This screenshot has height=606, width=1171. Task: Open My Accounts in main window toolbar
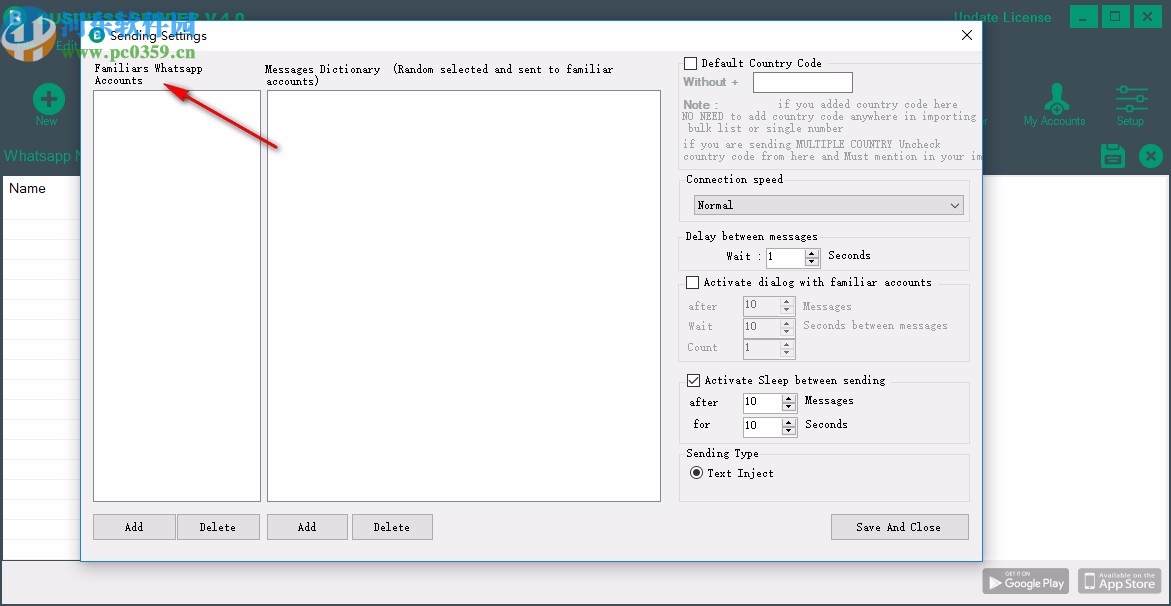click(x=1054, y=105)
